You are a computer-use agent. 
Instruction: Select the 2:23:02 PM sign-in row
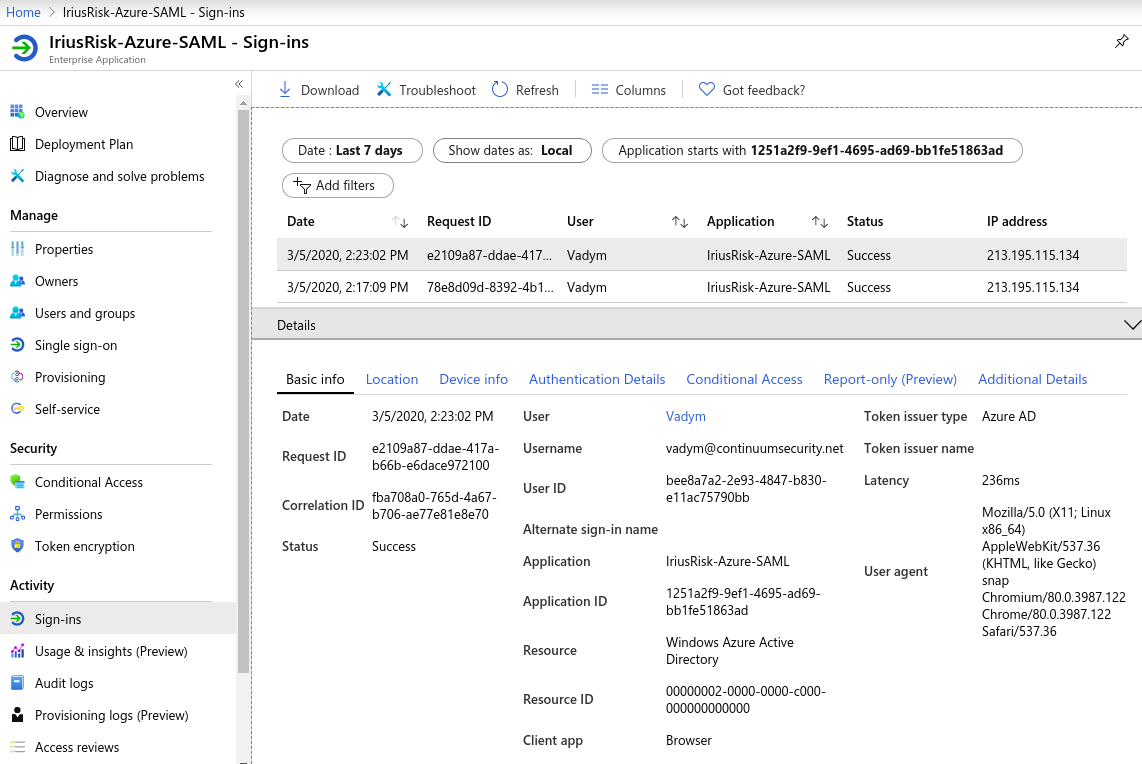coord(701,256)
